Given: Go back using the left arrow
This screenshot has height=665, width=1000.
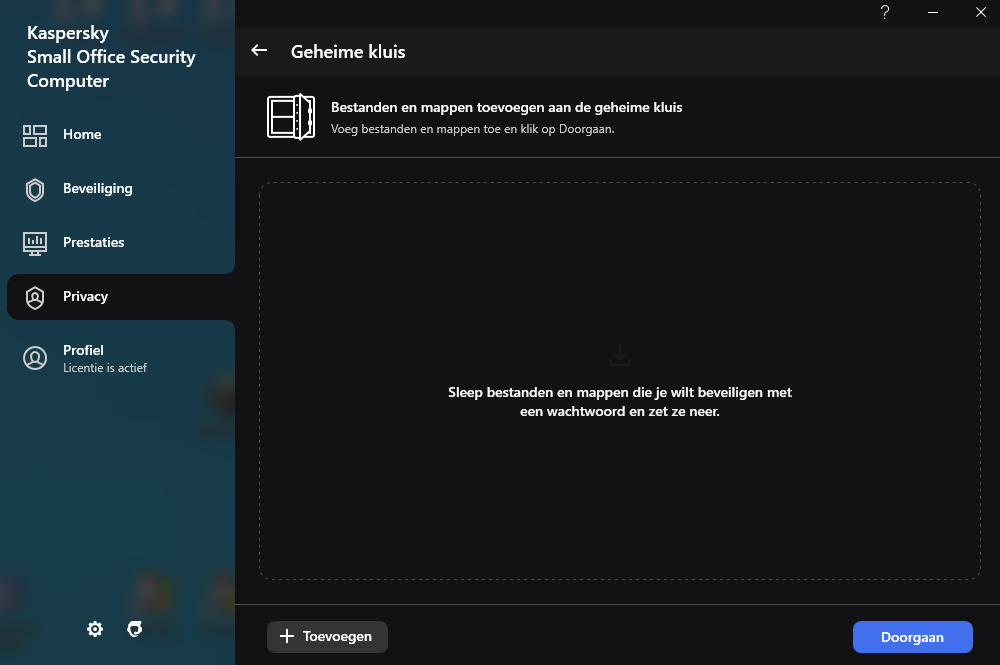Looking at the screenshot, I should pyautogui.click(x=259, y=50).
